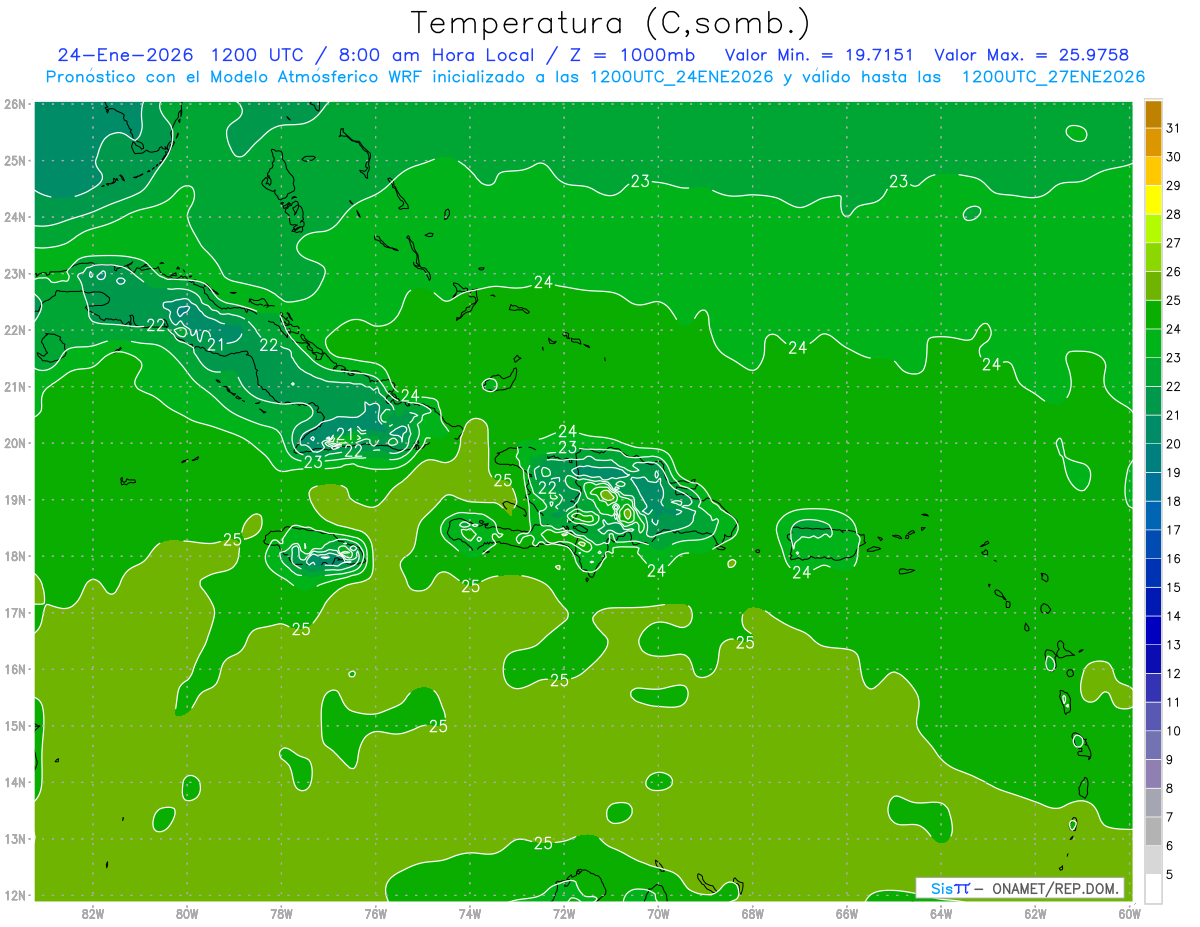
Task: Pick the dark blue legend band between 12 and 13
Action: [x=1153, y=660]
